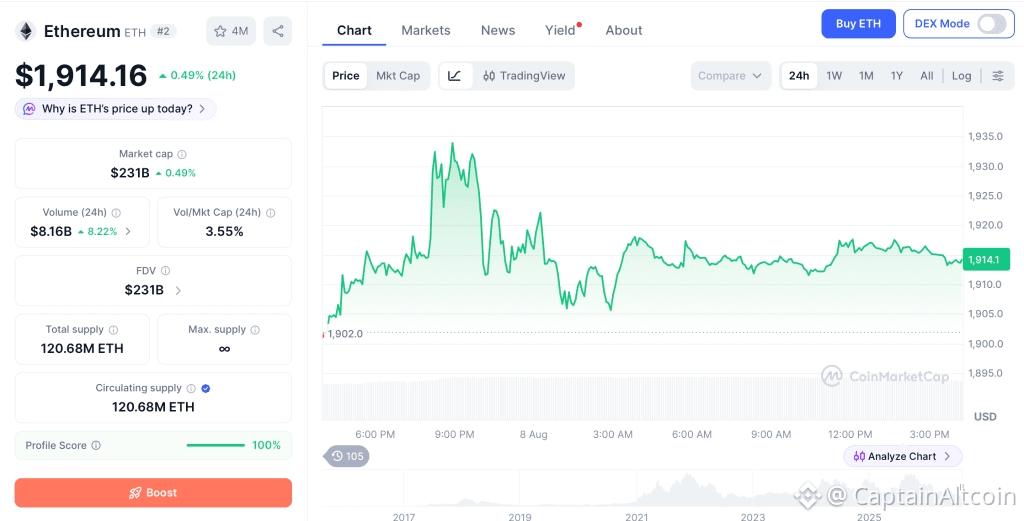This screenshot has width=1024, height=521.
Task: Click the price line peak near 9:00 PM
Action: click(x=453, y=144)
